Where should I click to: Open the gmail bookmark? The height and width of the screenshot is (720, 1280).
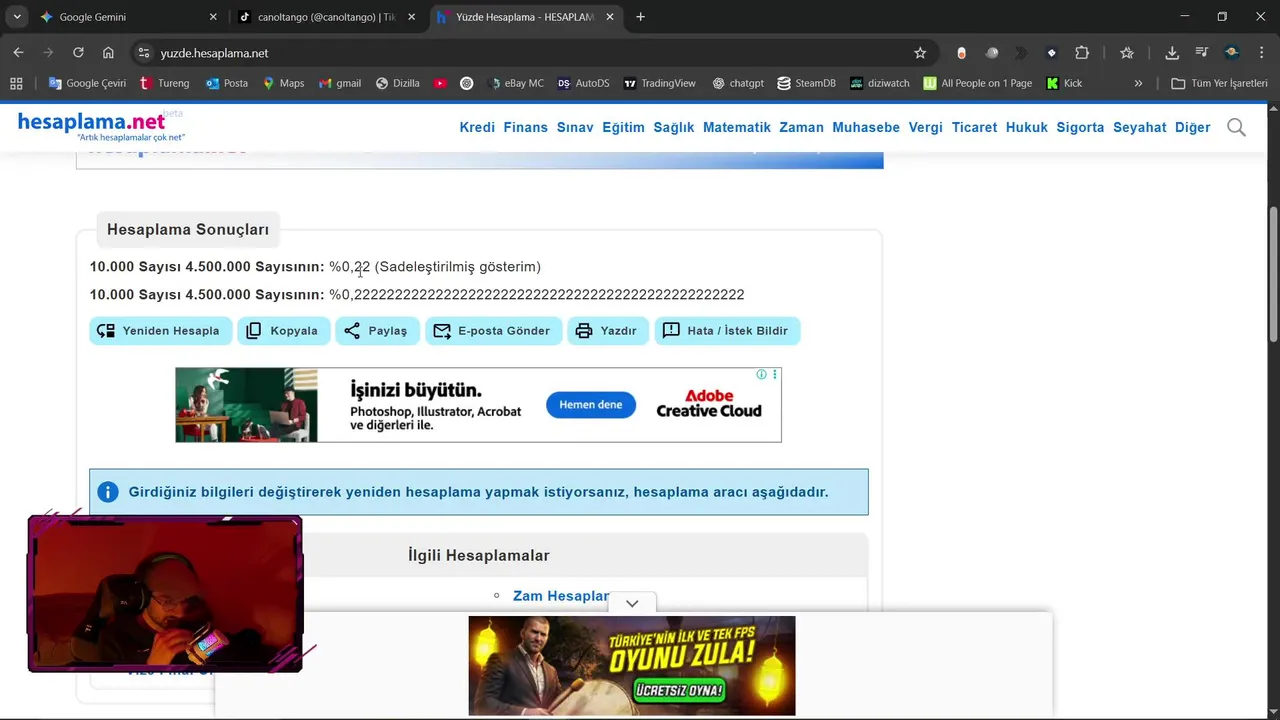click(340, 83)
